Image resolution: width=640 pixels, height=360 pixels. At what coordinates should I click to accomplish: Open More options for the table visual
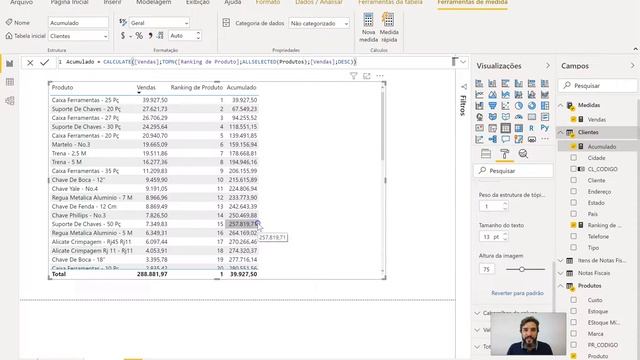(380, 76)
